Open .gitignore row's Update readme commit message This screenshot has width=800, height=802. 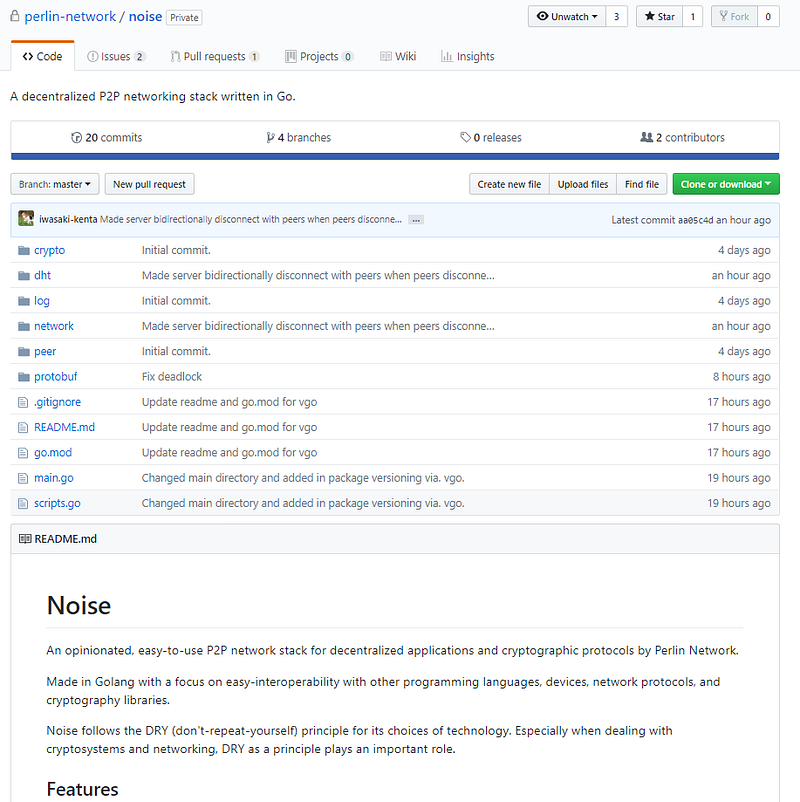[229, 402]
